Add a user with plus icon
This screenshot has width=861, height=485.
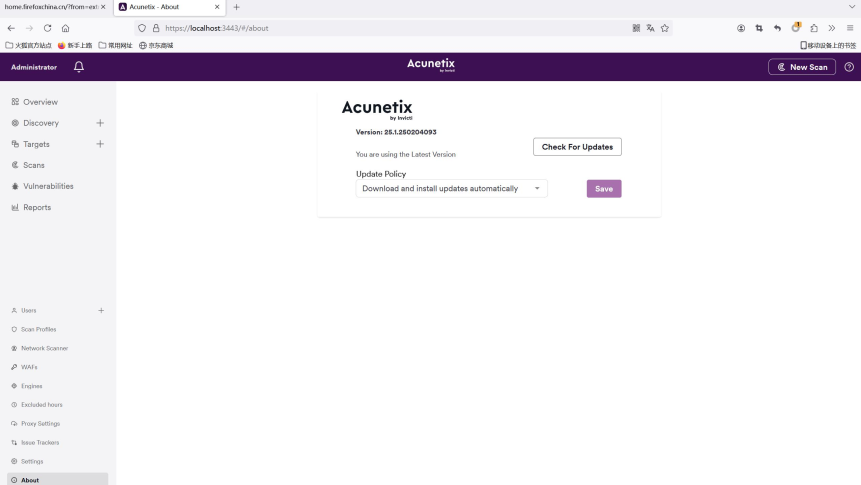[x=101, y=310]
